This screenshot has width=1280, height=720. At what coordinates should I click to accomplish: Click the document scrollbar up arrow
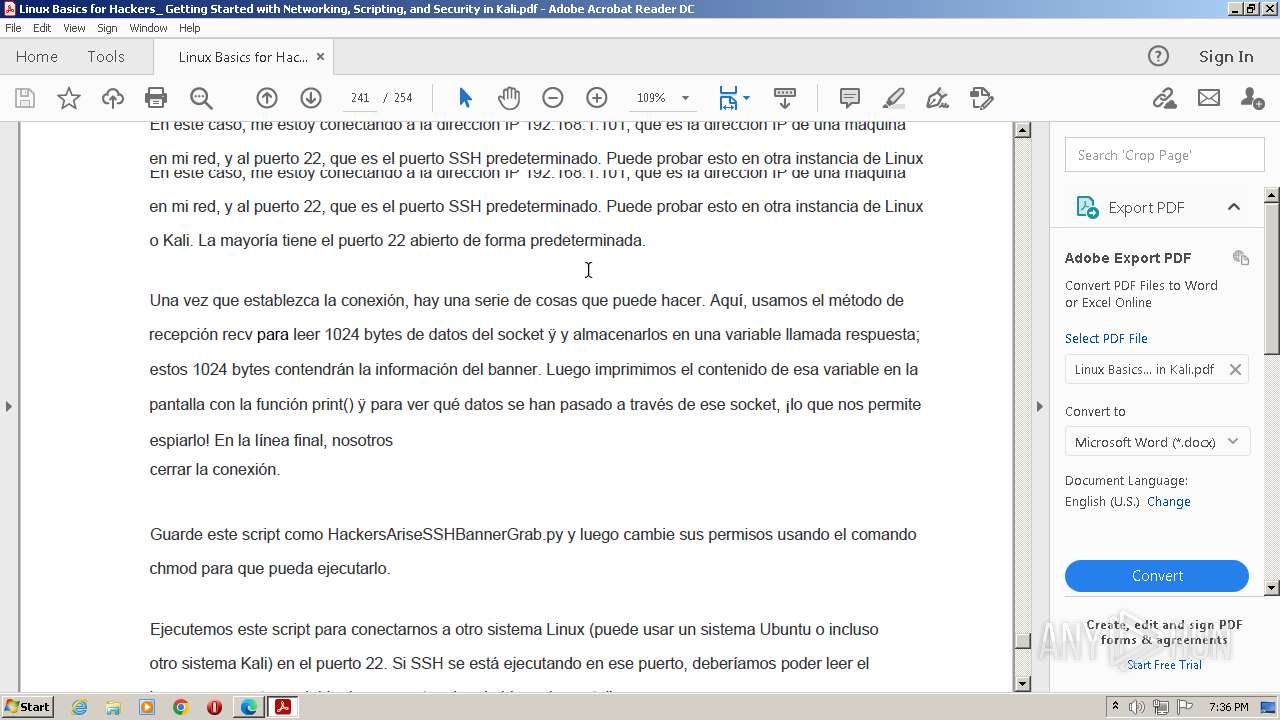point(1022,130)
